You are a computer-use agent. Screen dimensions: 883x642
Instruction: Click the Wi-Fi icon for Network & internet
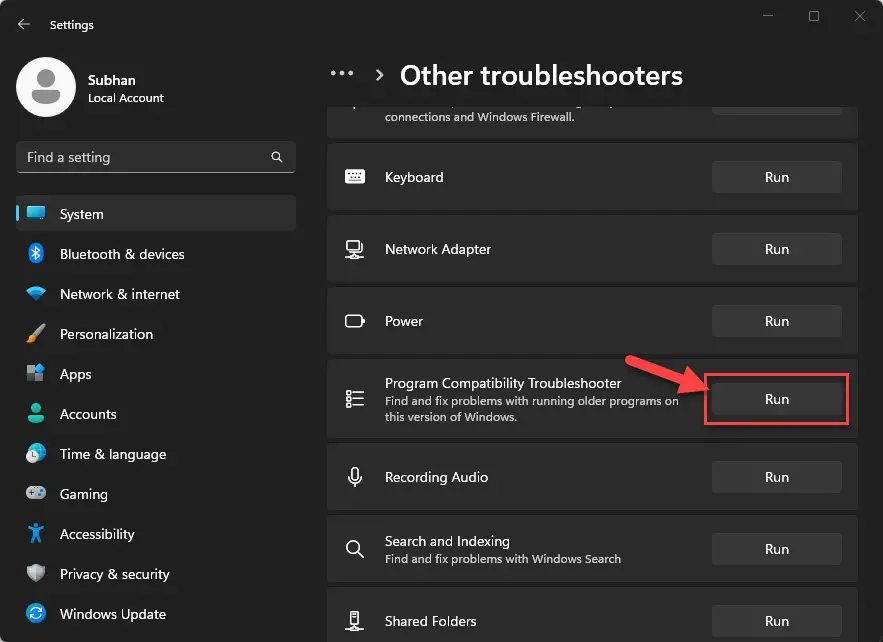pyautogui.click(x=36, y=293)
